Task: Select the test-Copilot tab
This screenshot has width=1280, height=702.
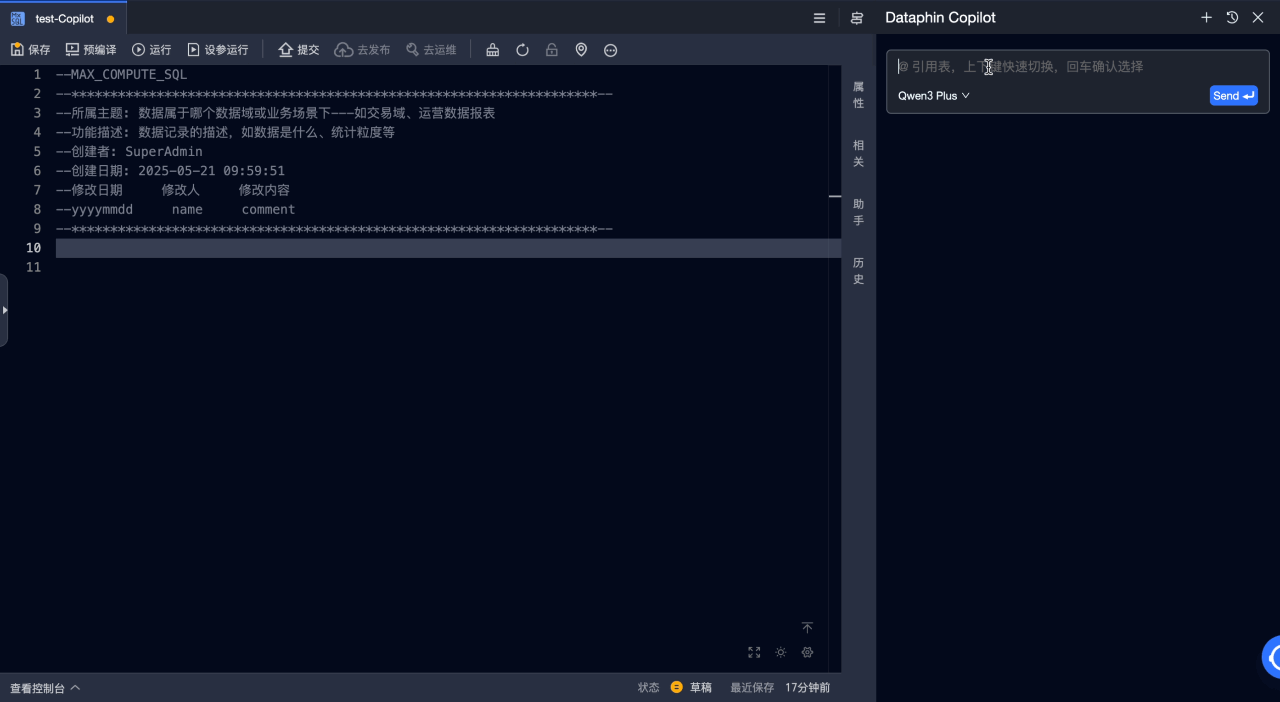Action: (64, 18)
